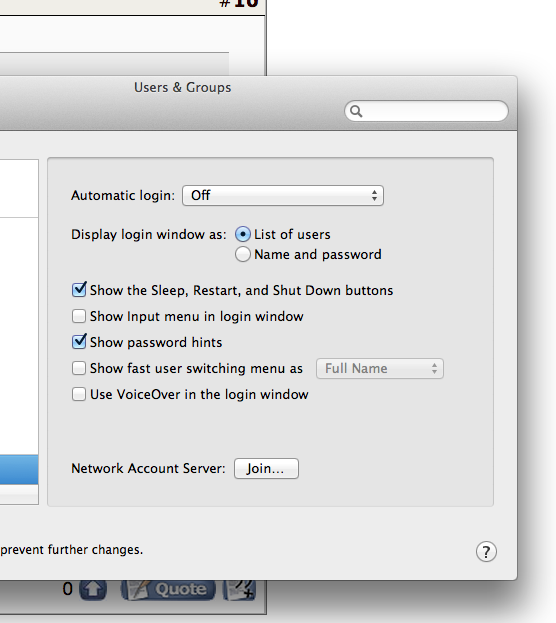Screen dimensions: 556x623
Task: Open the Full Name dropdown
Action: (x=380, y=368)
